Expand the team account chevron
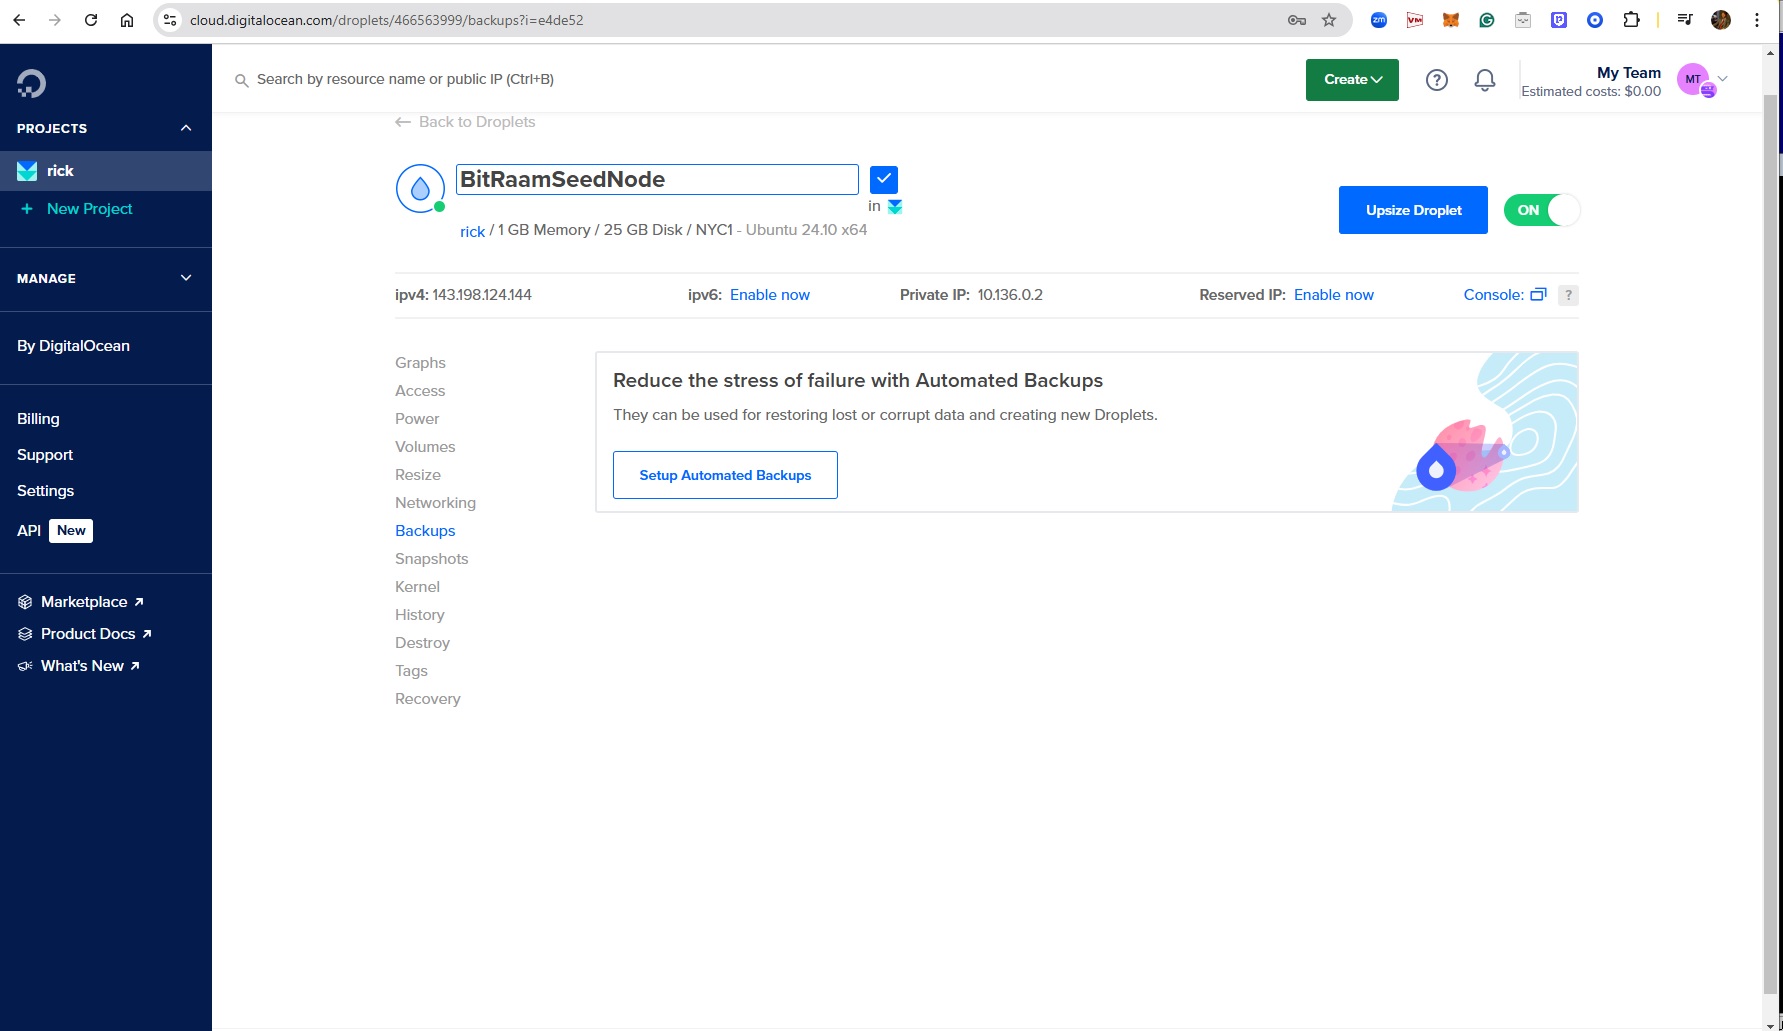This screenshot has height=1031, width=1783. (x=1722, y=79)
